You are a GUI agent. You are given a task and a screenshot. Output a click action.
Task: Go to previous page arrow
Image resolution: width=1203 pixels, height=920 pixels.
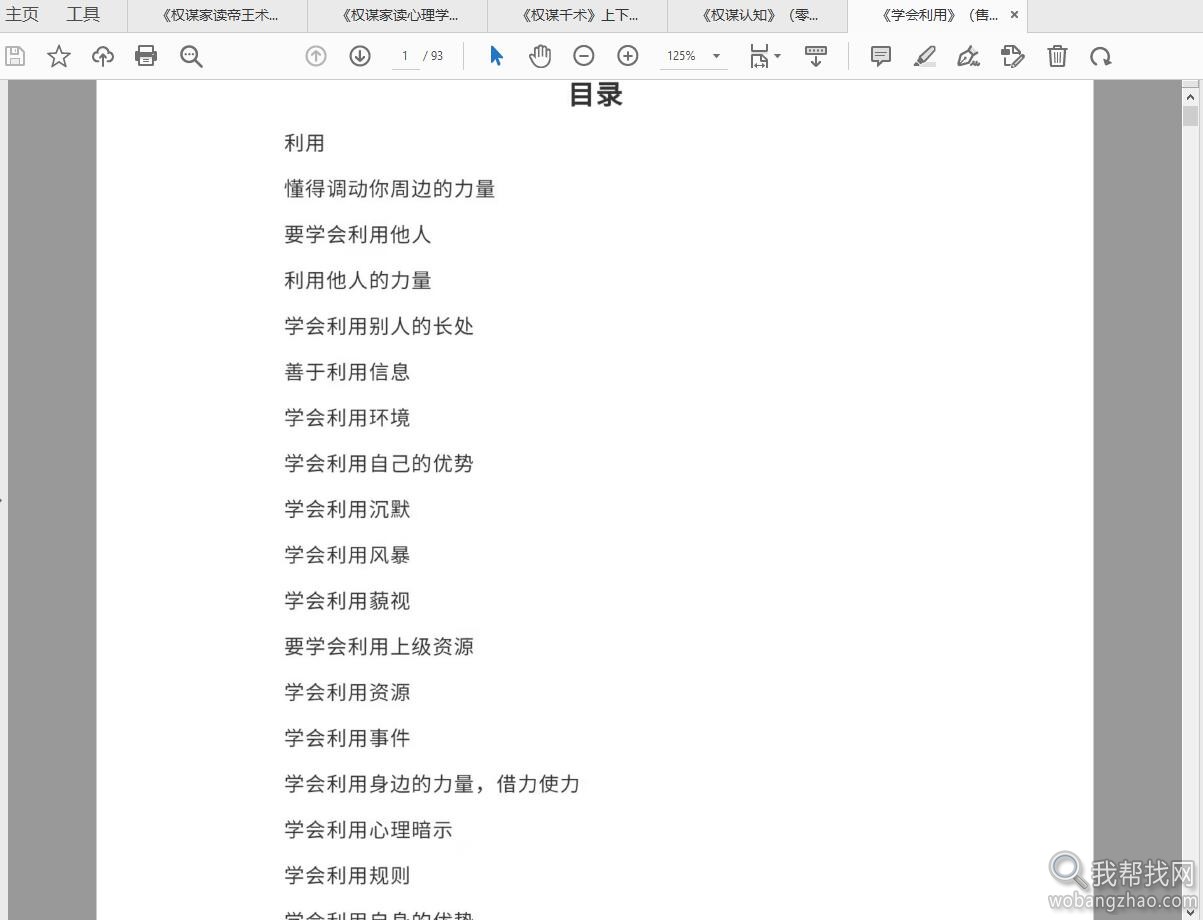[x=316, y=56]
